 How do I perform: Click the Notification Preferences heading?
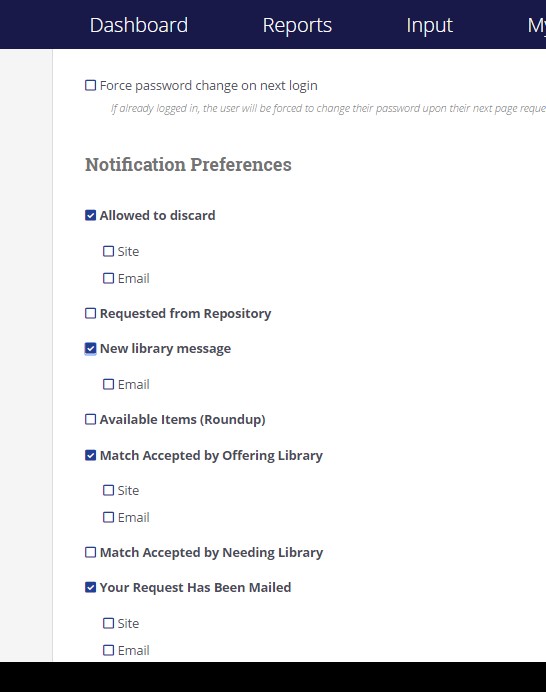[188, 165]
